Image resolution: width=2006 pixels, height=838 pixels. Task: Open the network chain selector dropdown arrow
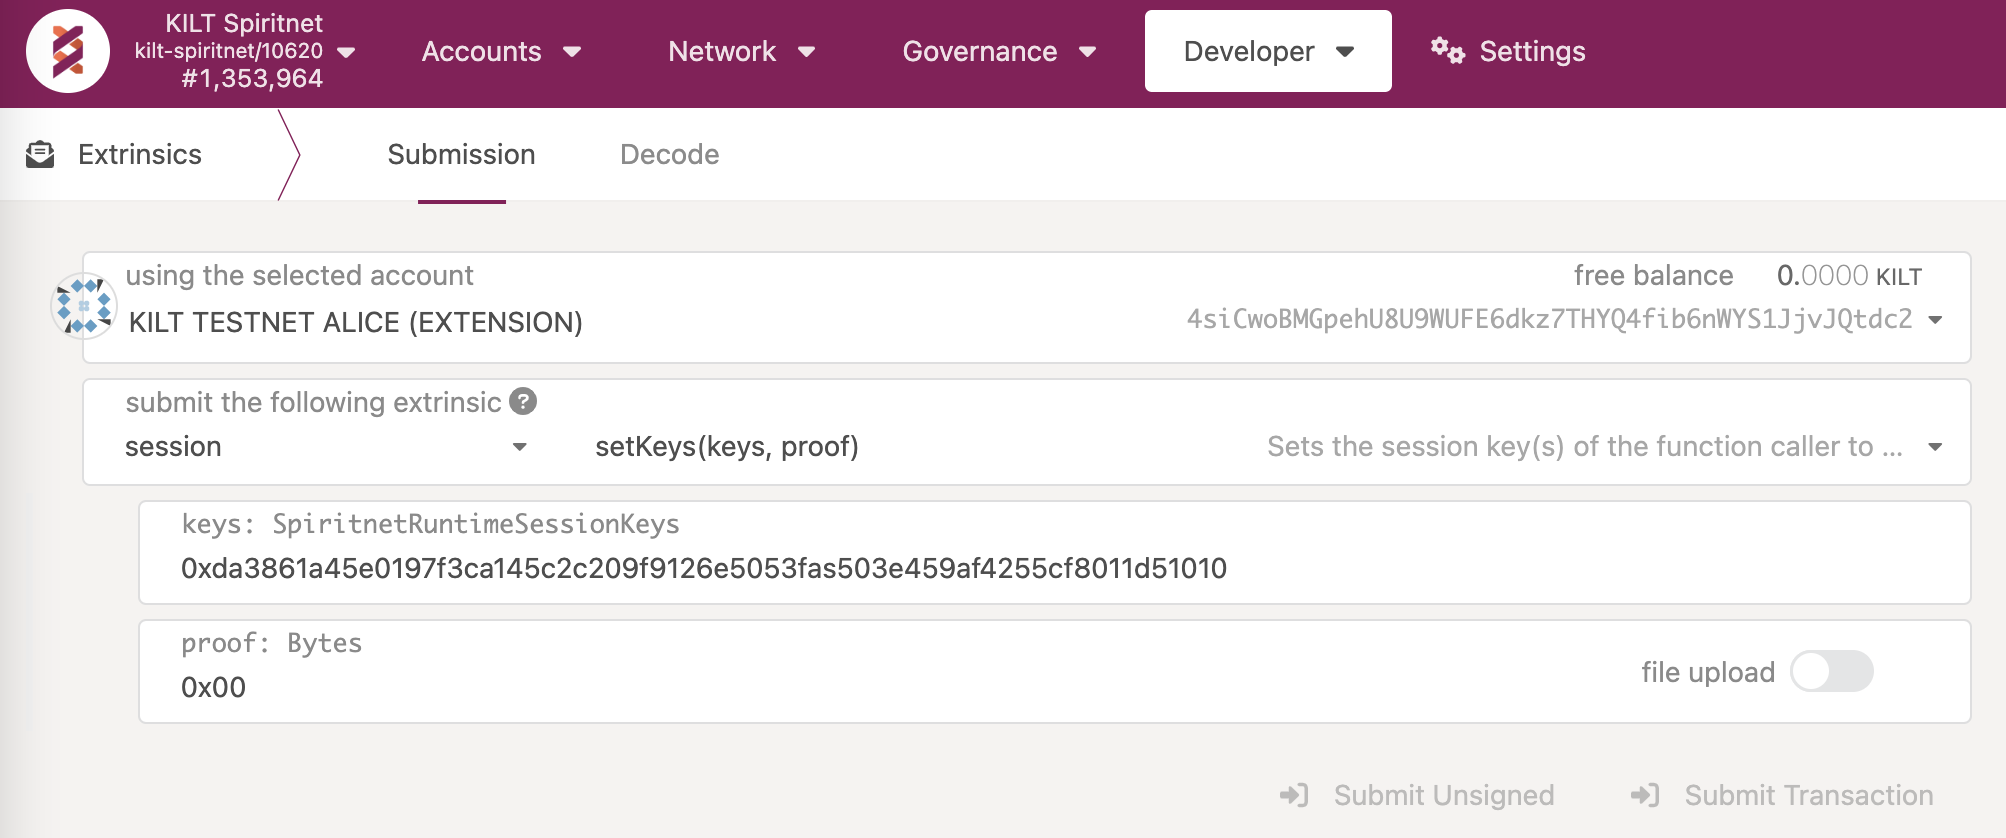[x=347, y=52]
